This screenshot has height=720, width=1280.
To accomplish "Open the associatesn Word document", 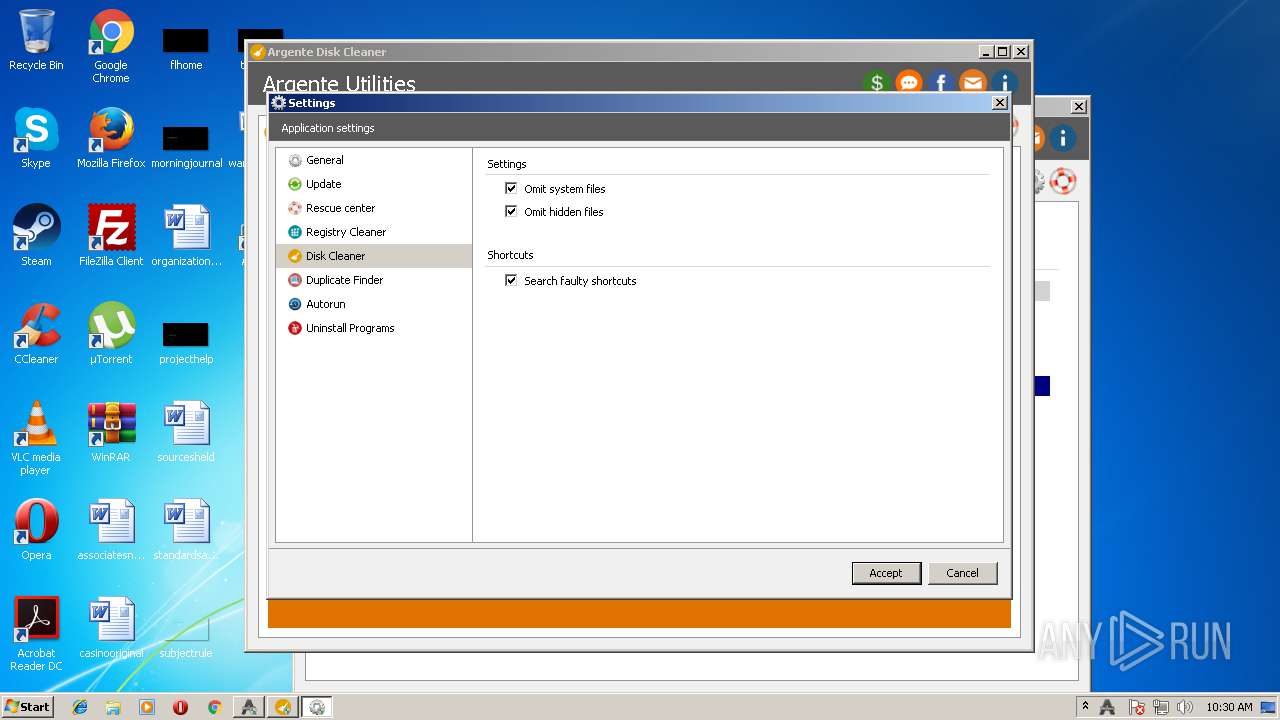I will click(x=111, y=530).
